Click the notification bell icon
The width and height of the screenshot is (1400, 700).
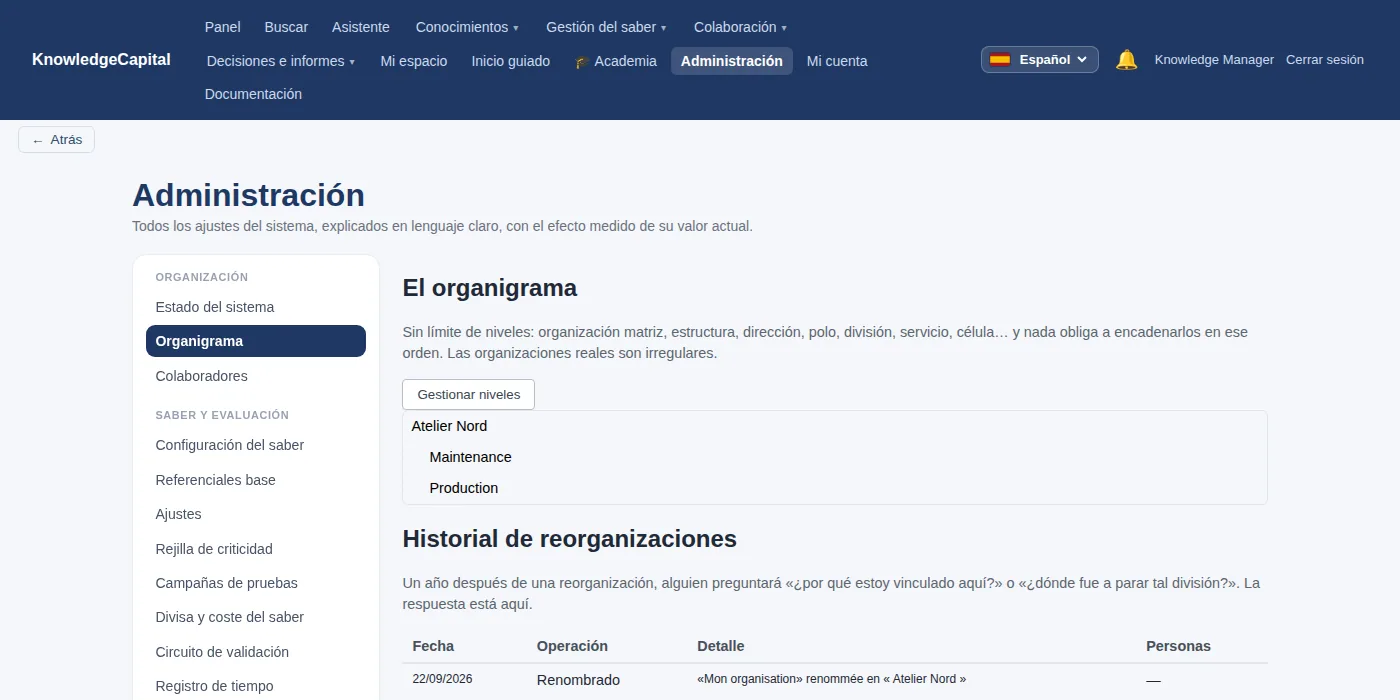(x=1126, y=60)
